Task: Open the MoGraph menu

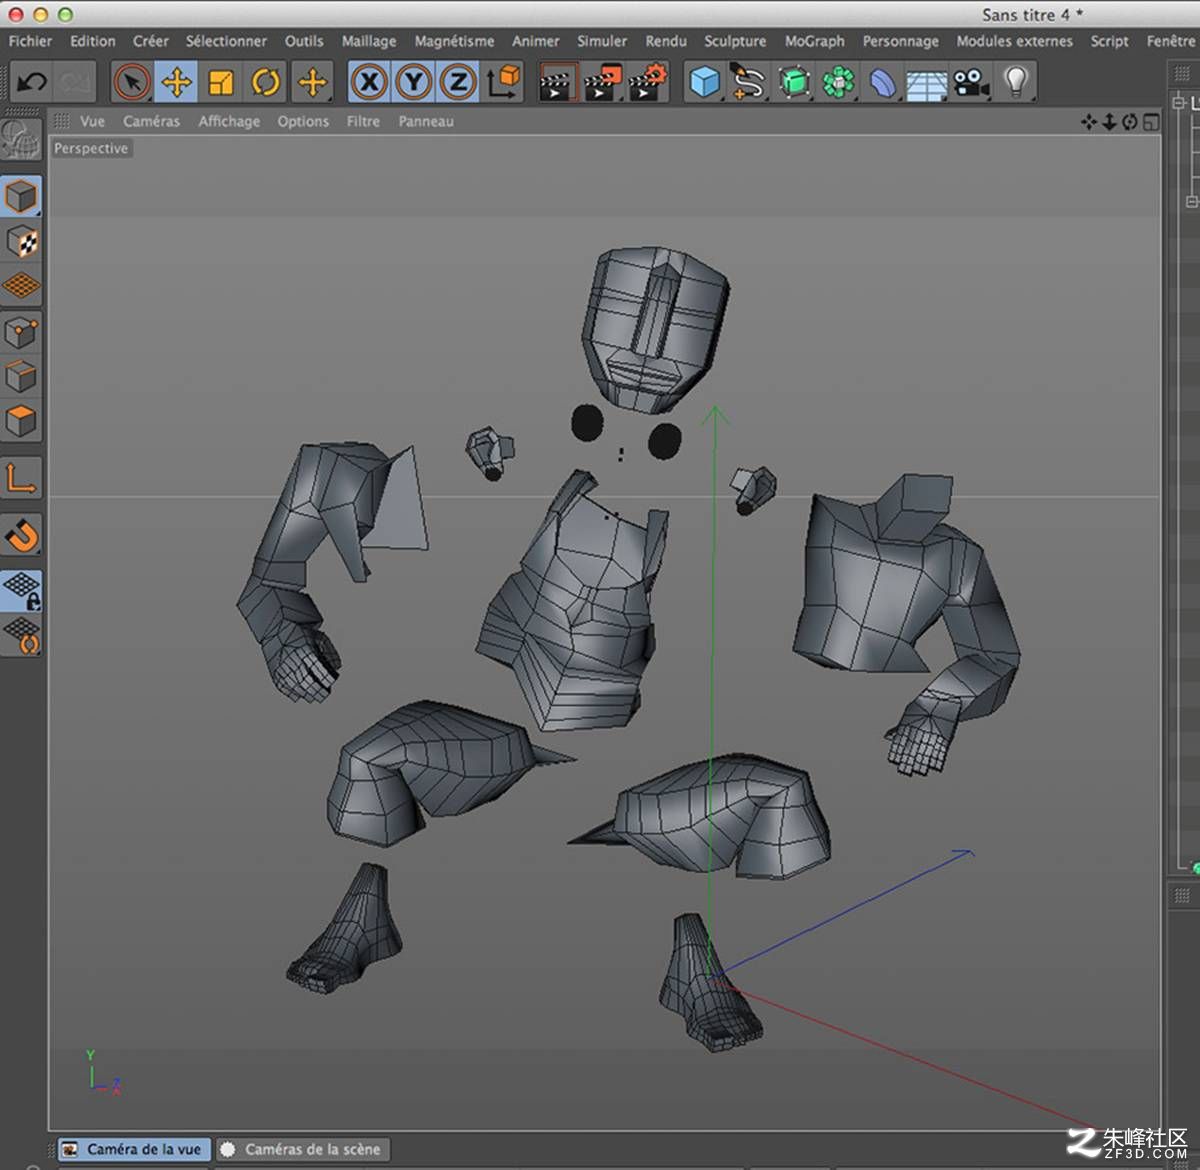Action: coord(815,41)
